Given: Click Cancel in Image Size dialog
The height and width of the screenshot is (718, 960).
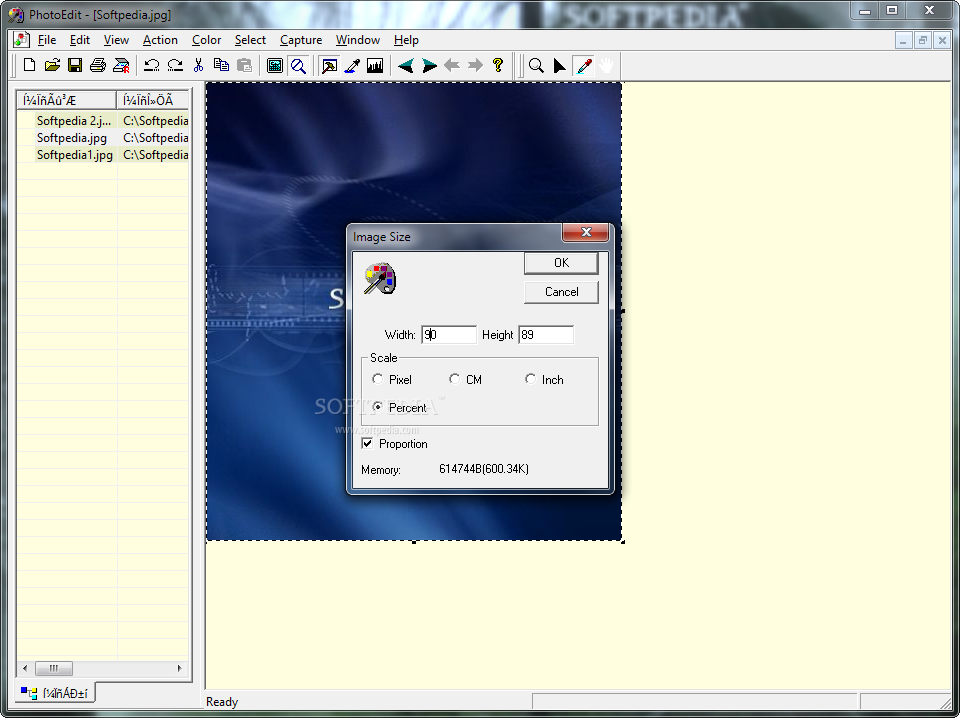Looking at the screenshot, I should coord(561,292).
